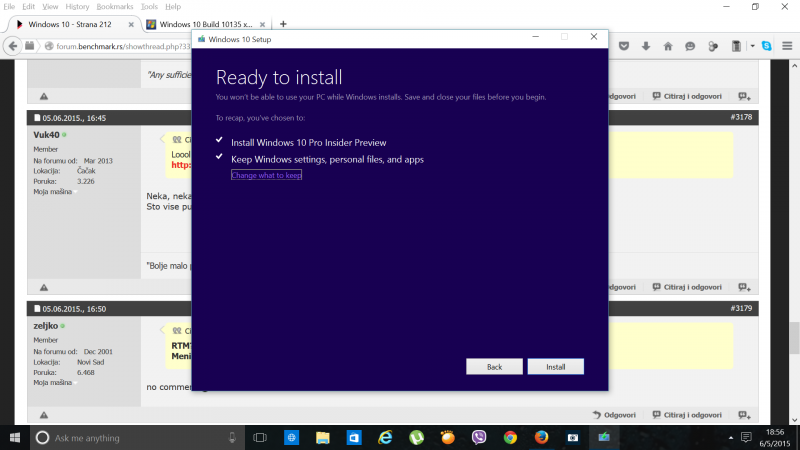Open the Windows Start button
The width and height of the screenshot is (800, 450).
(15, 438)
